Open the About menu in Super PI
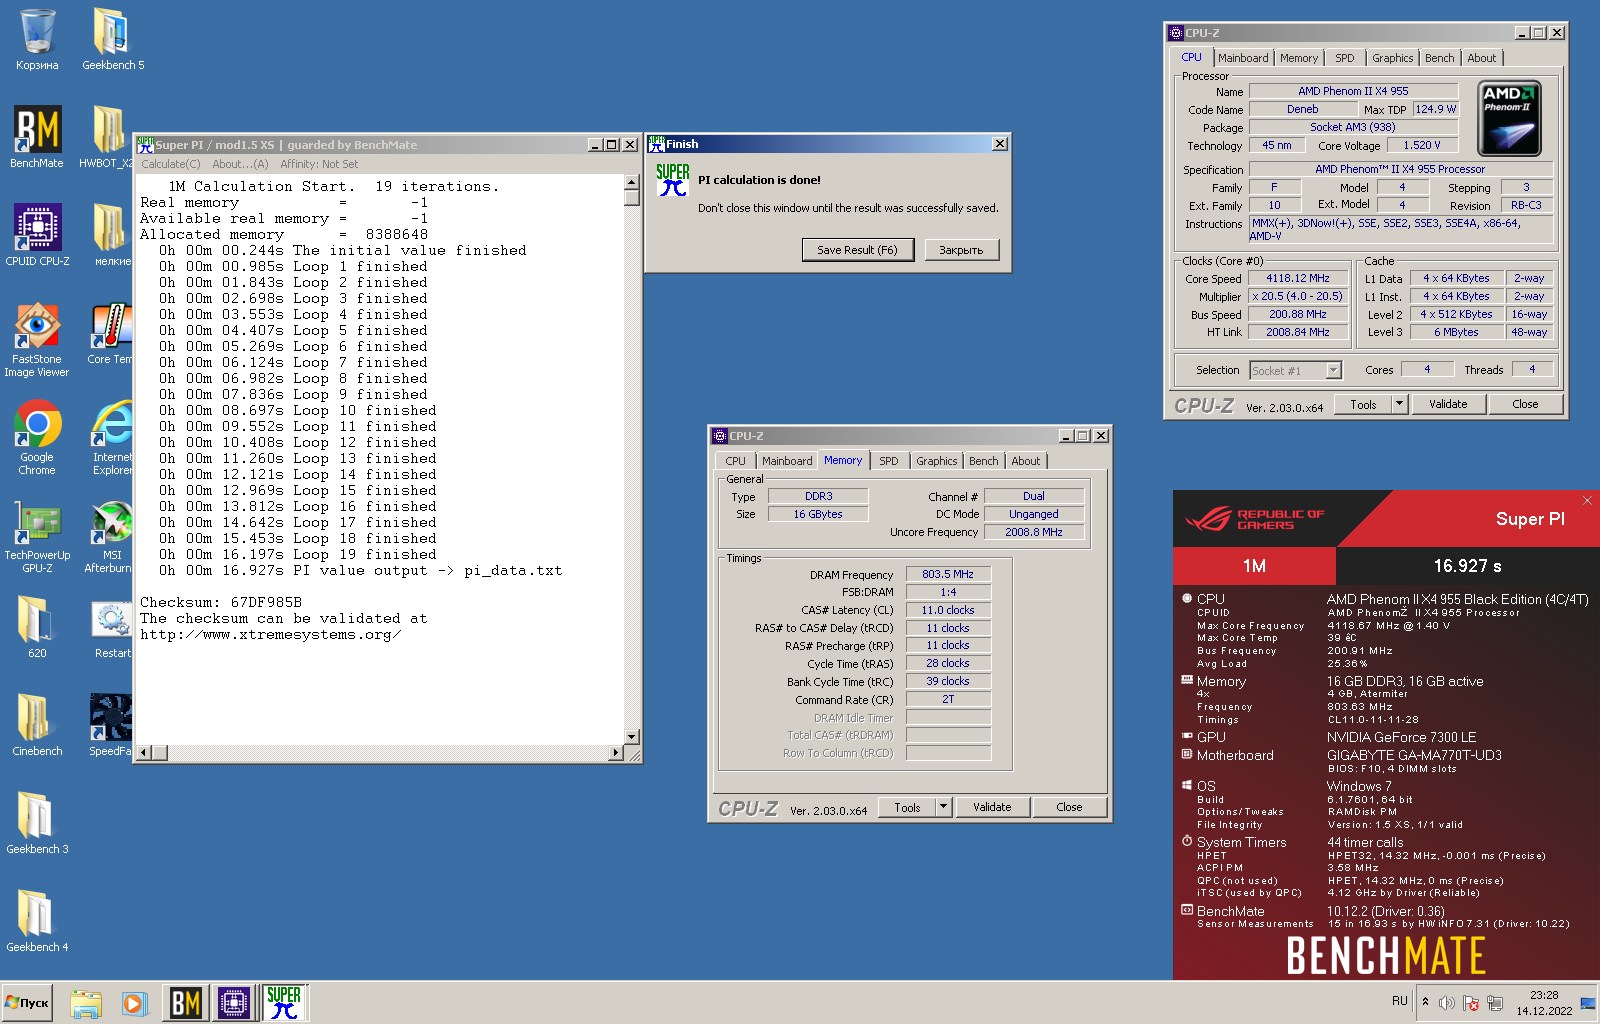Screen dimensions: 1600x1024 240,164
